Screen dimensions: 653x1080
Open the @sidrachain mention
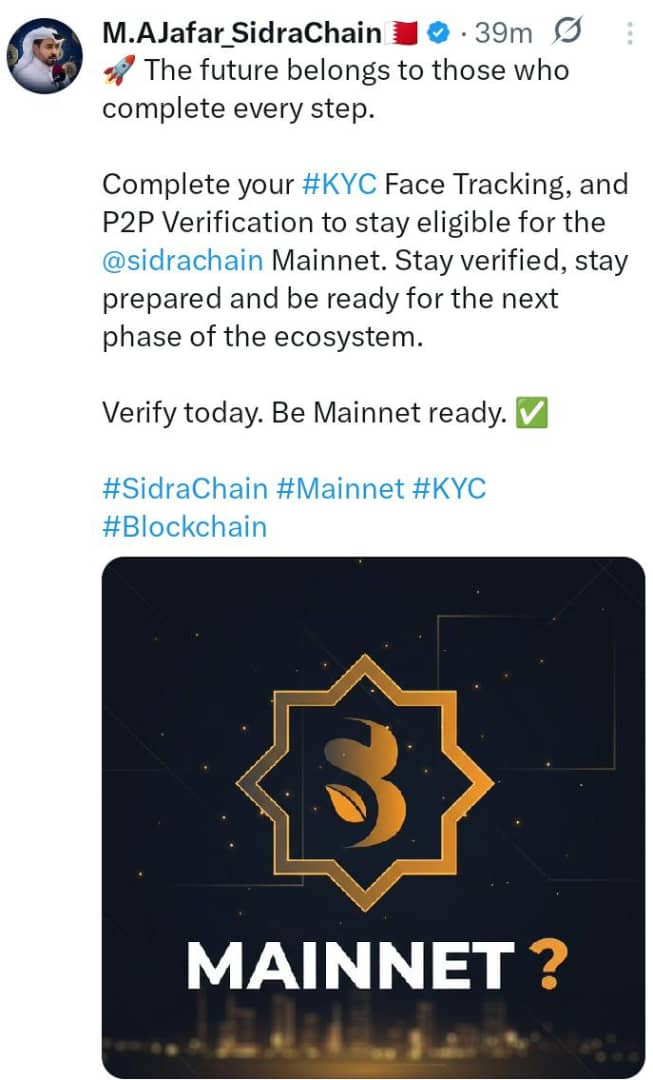point(183,261)
